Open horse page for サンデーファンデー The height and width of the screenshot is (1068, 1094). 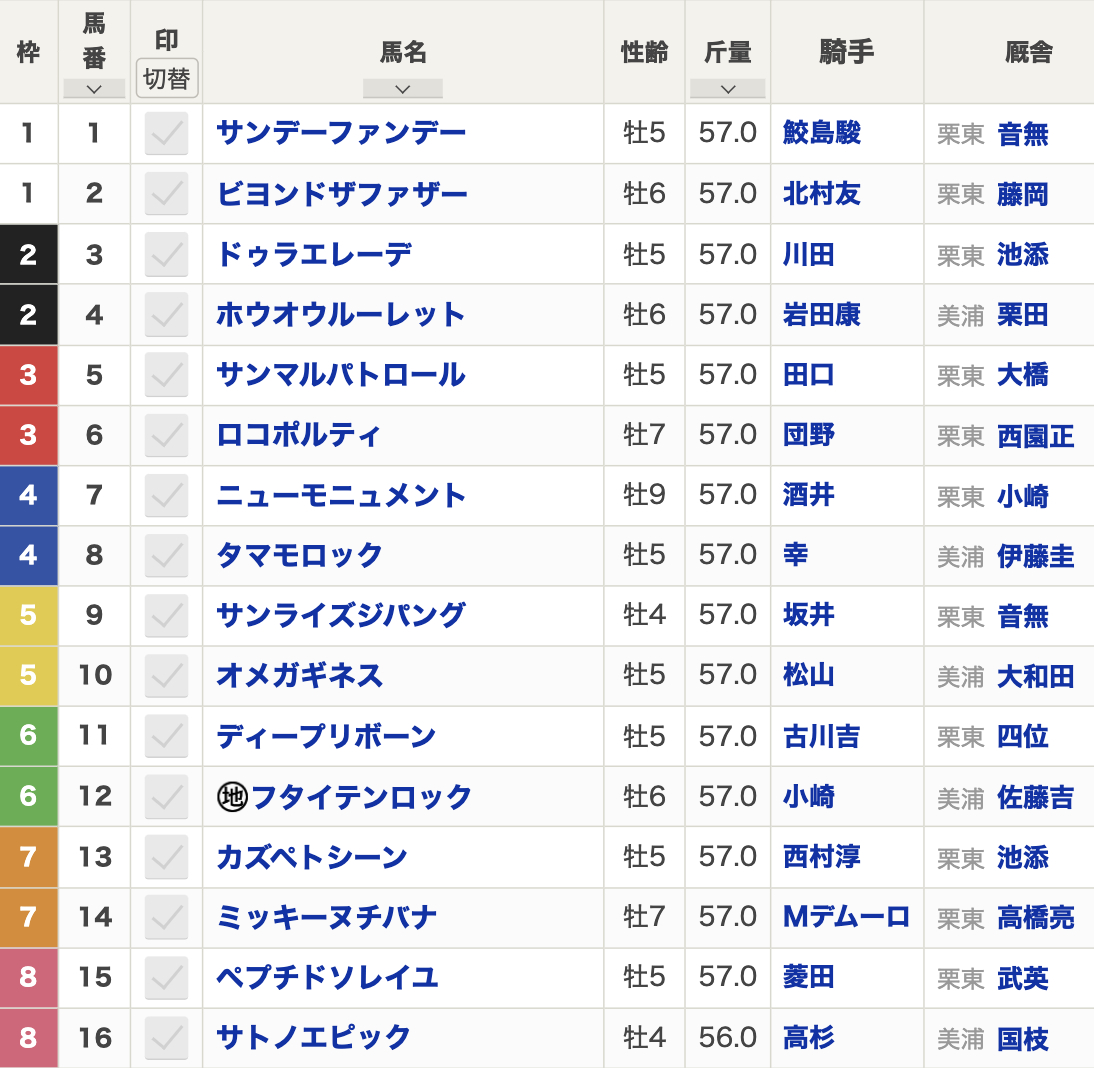341,133
